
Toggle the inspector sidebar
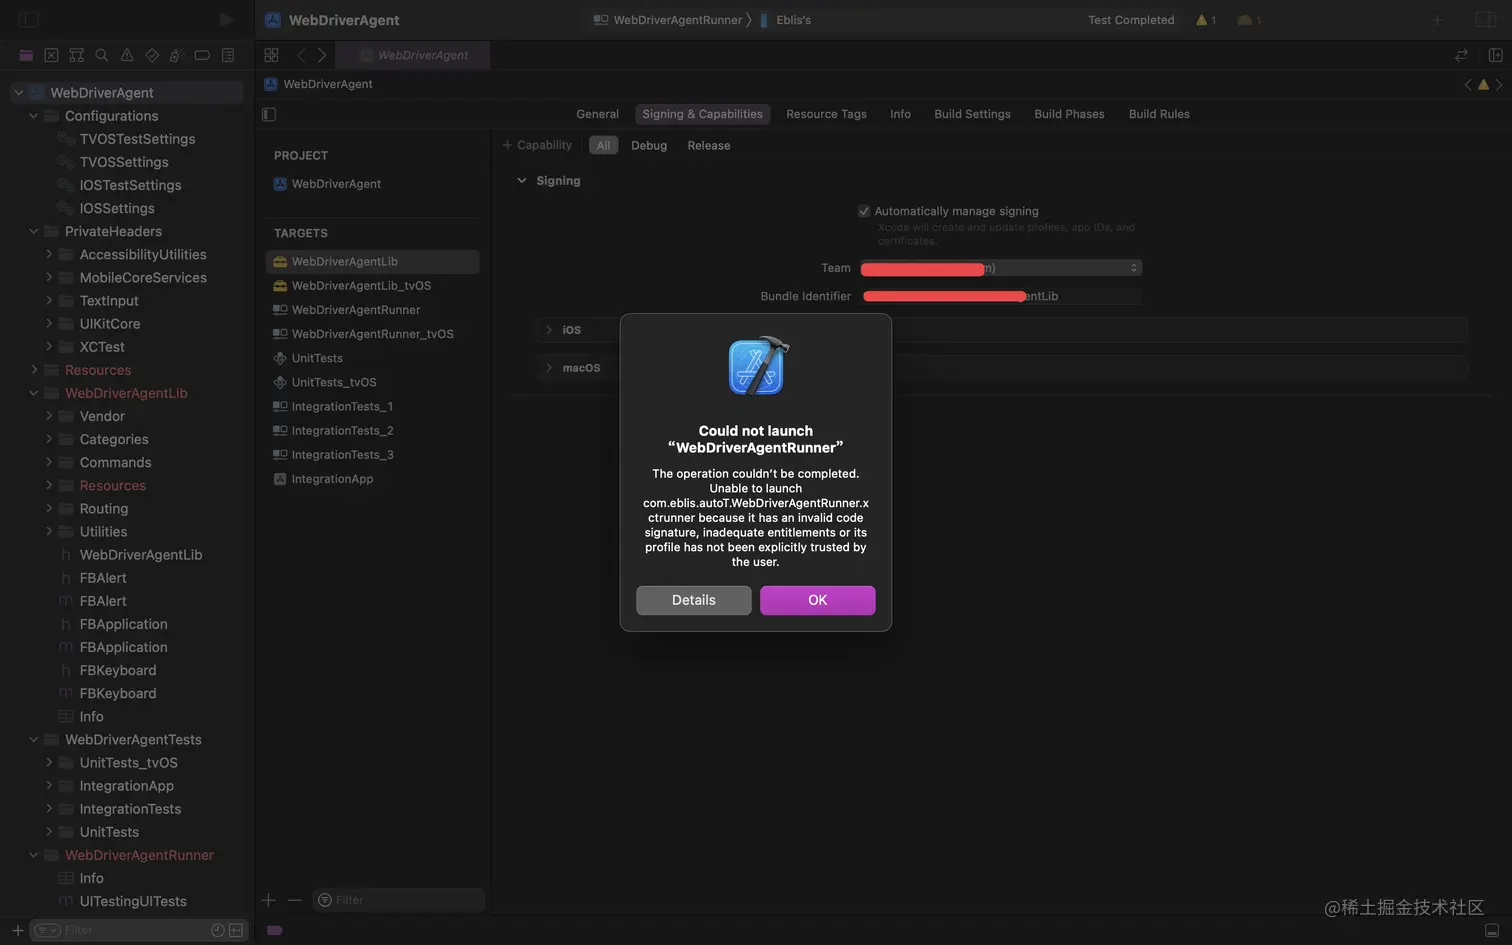pos(1486,20)
